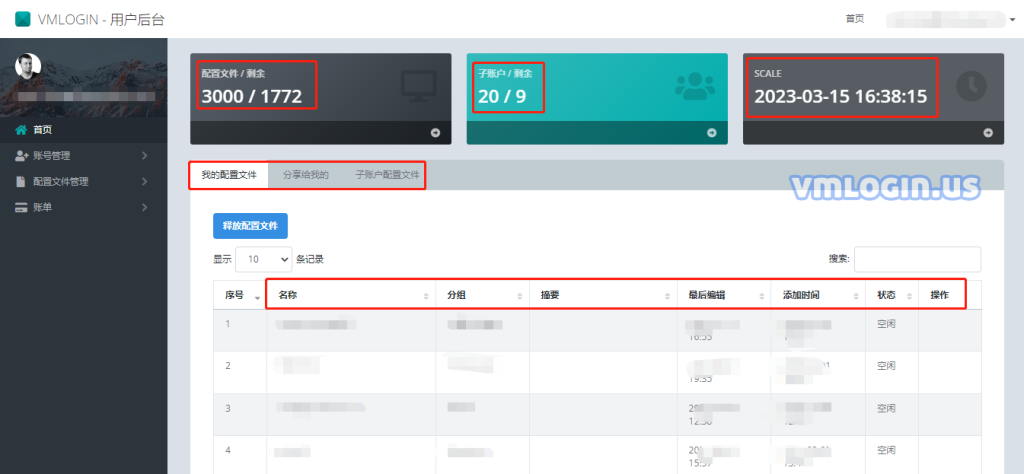
Task: Expand the 账单 chevron arrow
Action: click(x=144, y=208)
